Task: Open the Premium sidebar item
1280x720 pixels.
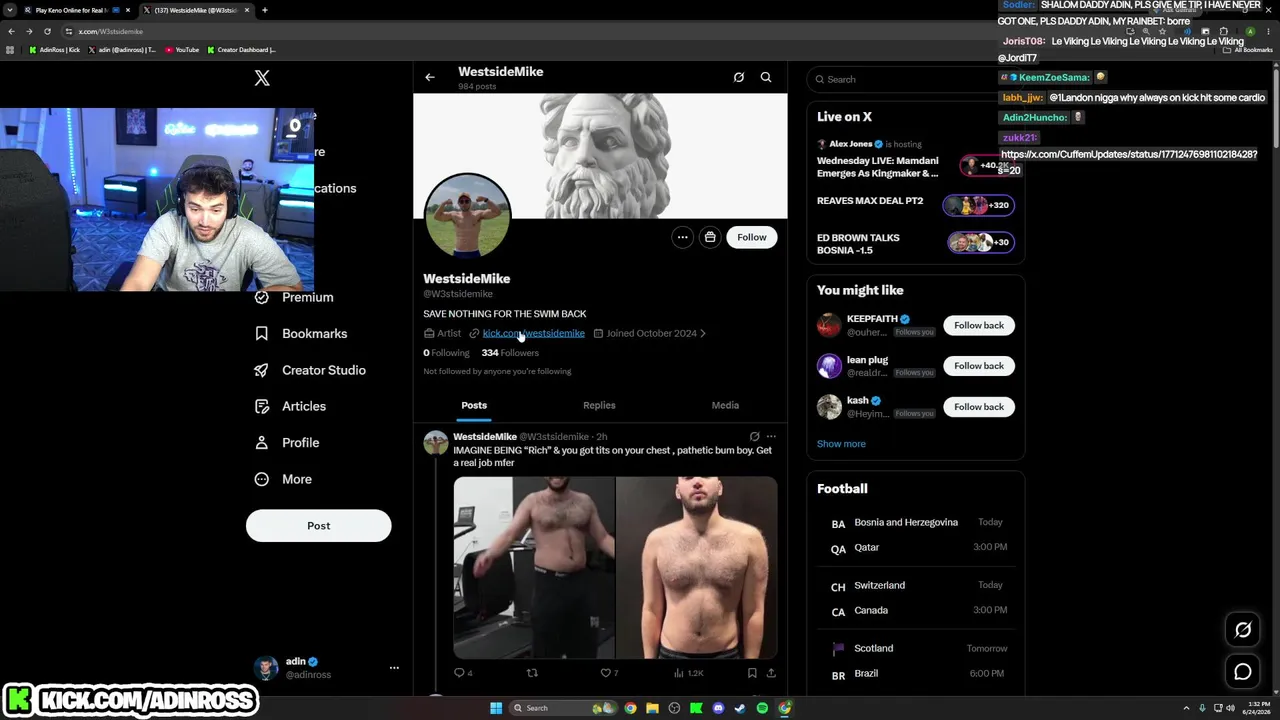Action: pyautogui.click(x=295, y=297)
